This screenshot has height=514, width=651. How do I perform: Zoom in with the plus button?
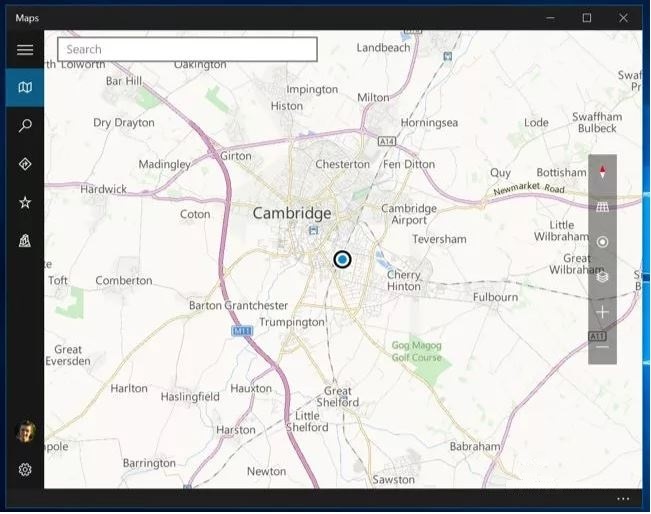[x=602, y=312]
